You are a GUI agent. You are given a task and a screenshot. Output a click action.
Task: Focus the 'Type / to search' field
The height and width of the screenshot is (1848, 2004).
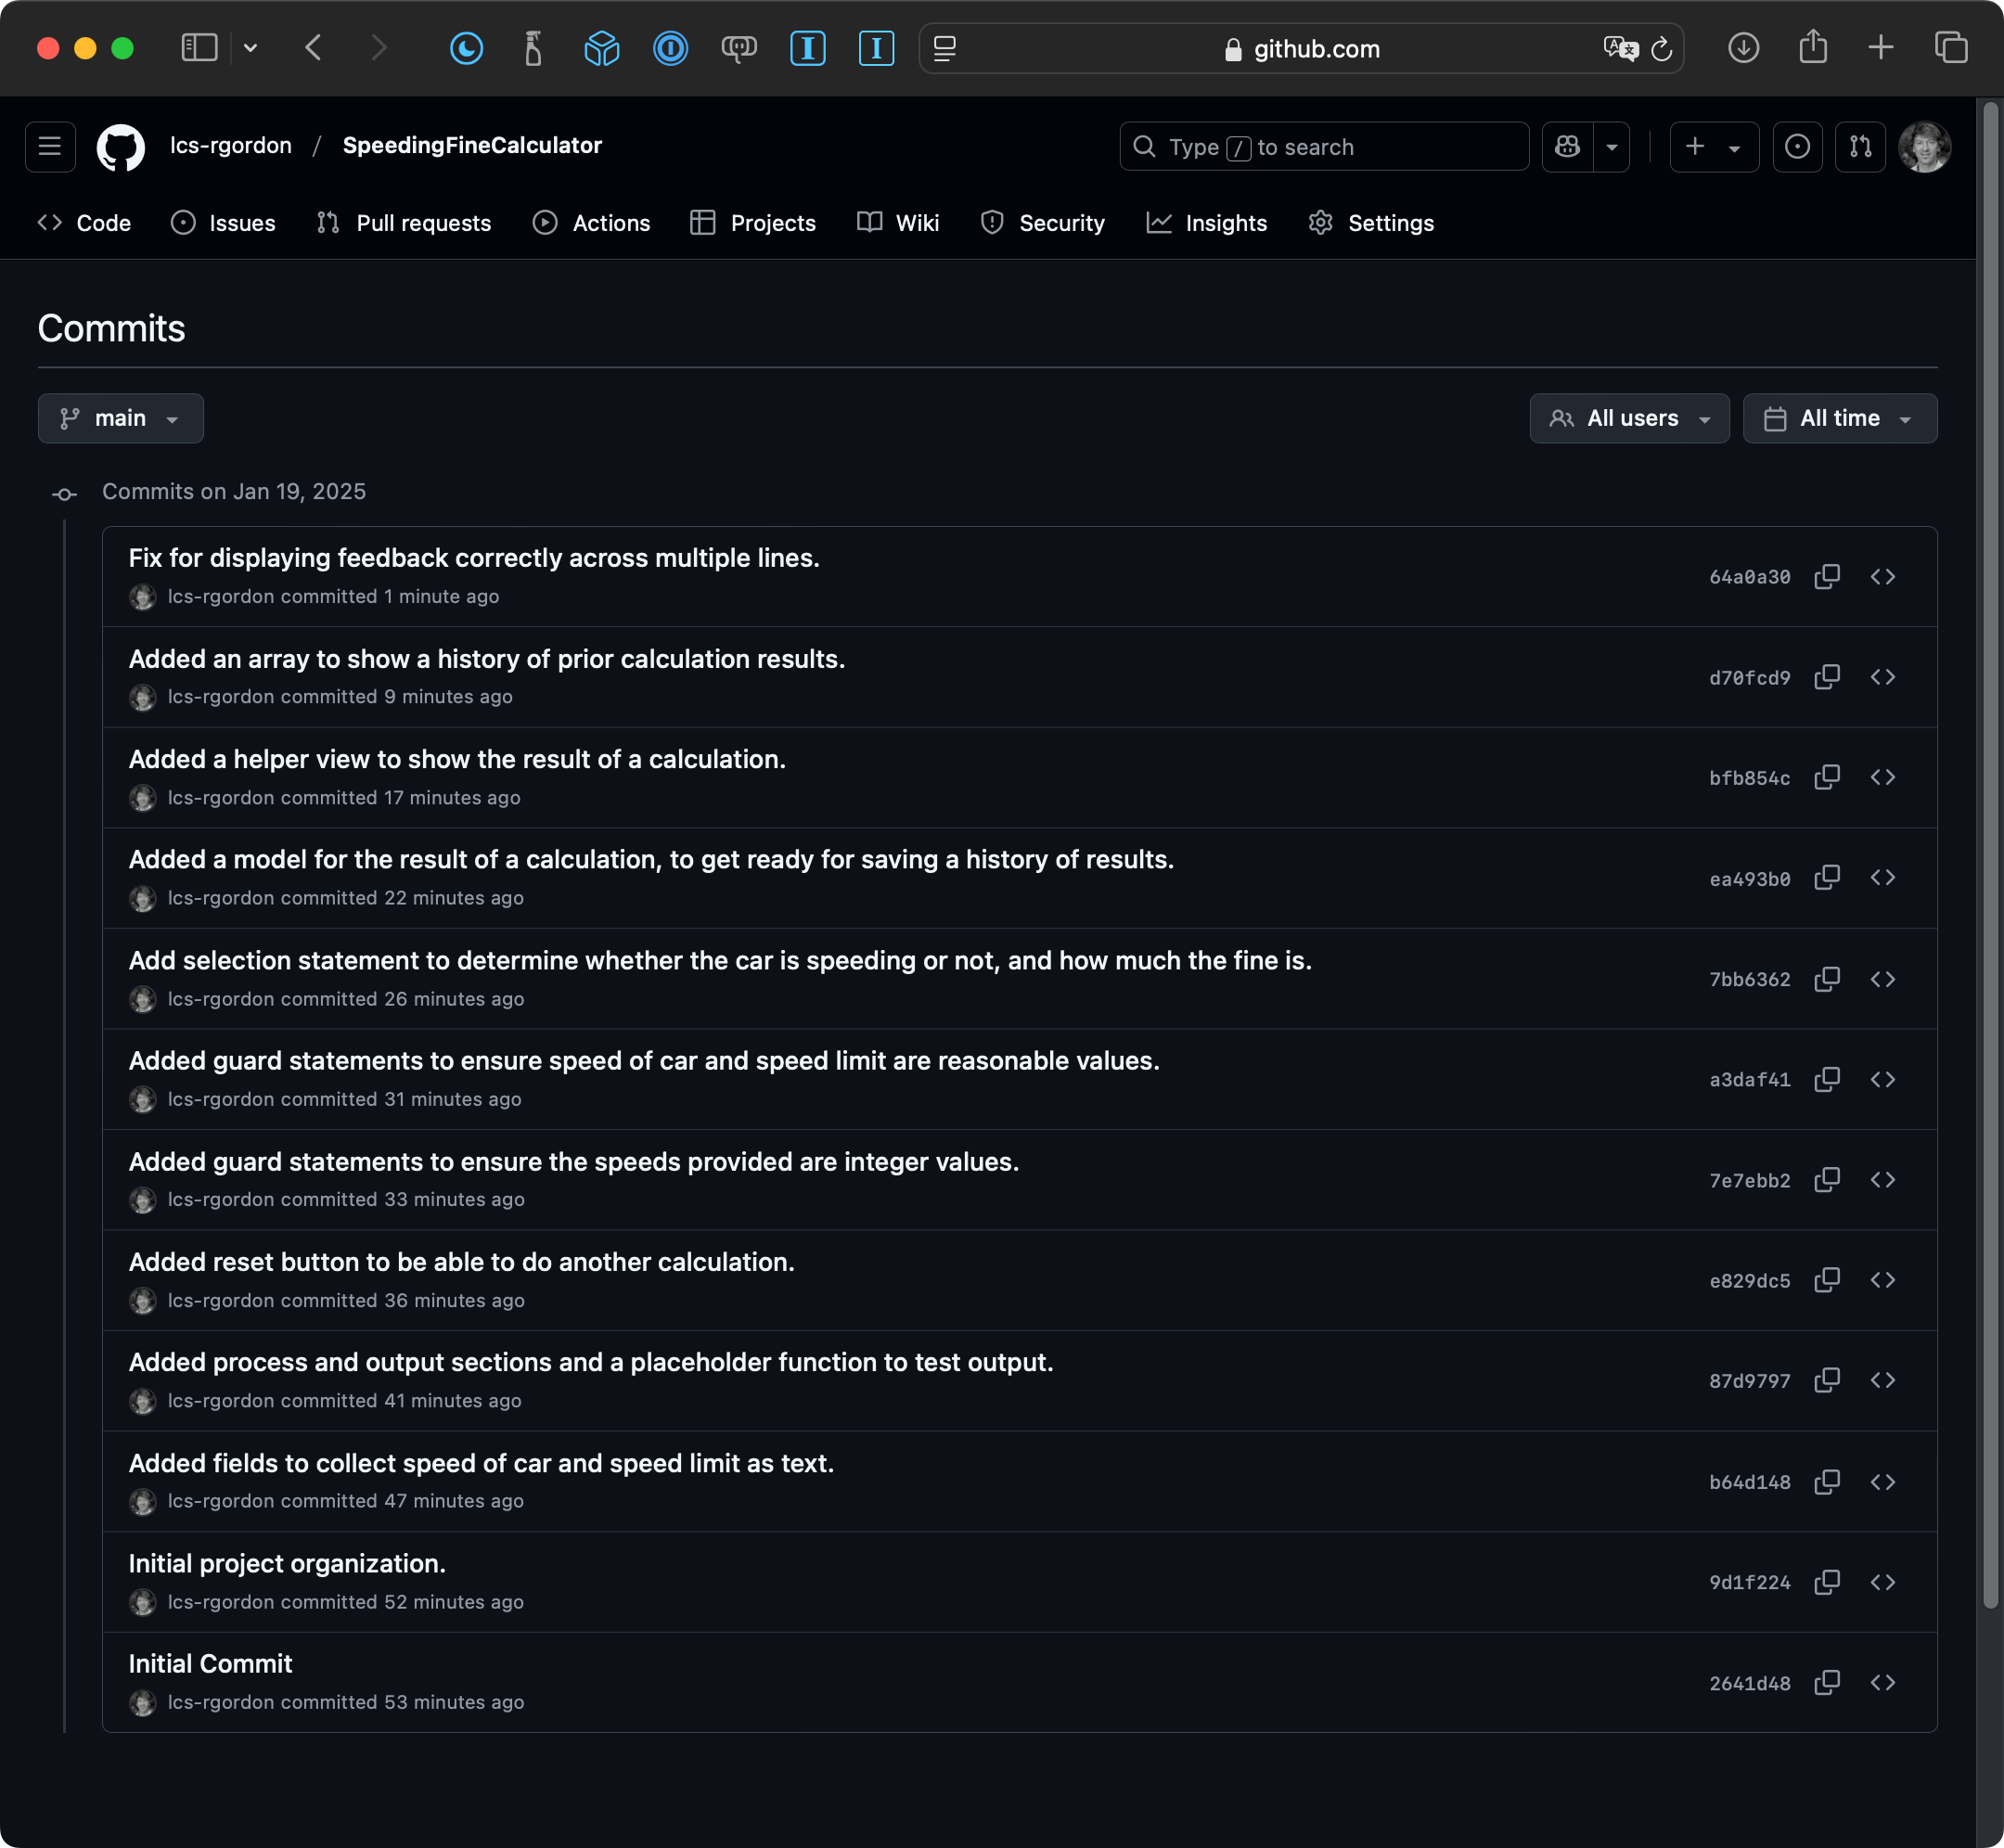1323,147
